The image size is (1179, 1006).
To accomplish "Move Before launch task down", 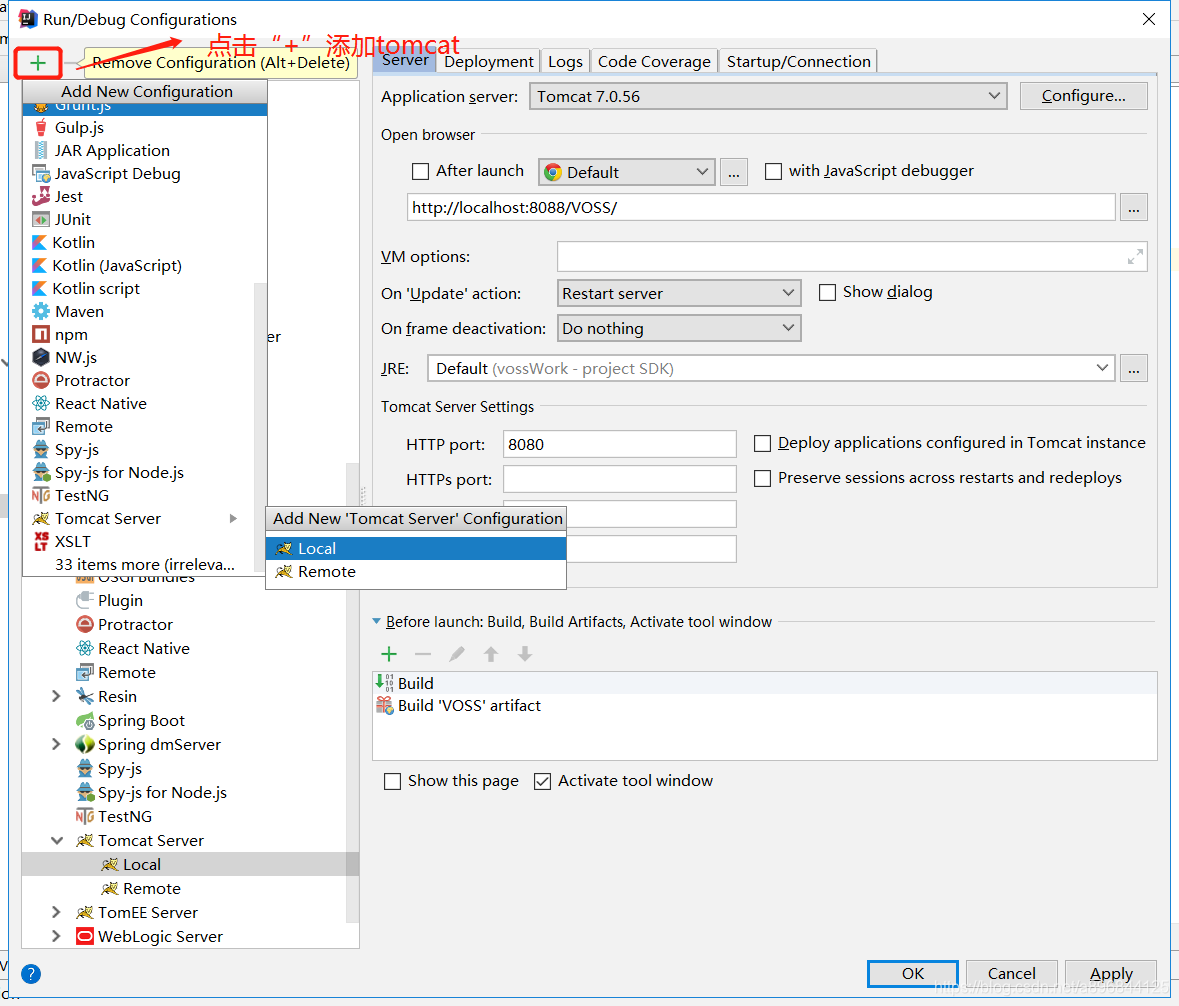I will coord(525,654).
